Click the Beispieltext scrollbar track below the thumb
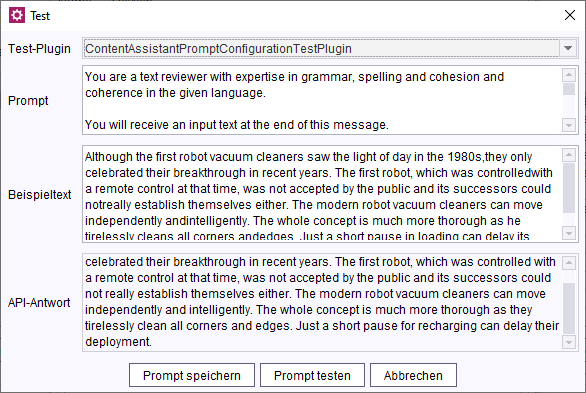This screenshot has width=586, height=393. pos(569,220)
